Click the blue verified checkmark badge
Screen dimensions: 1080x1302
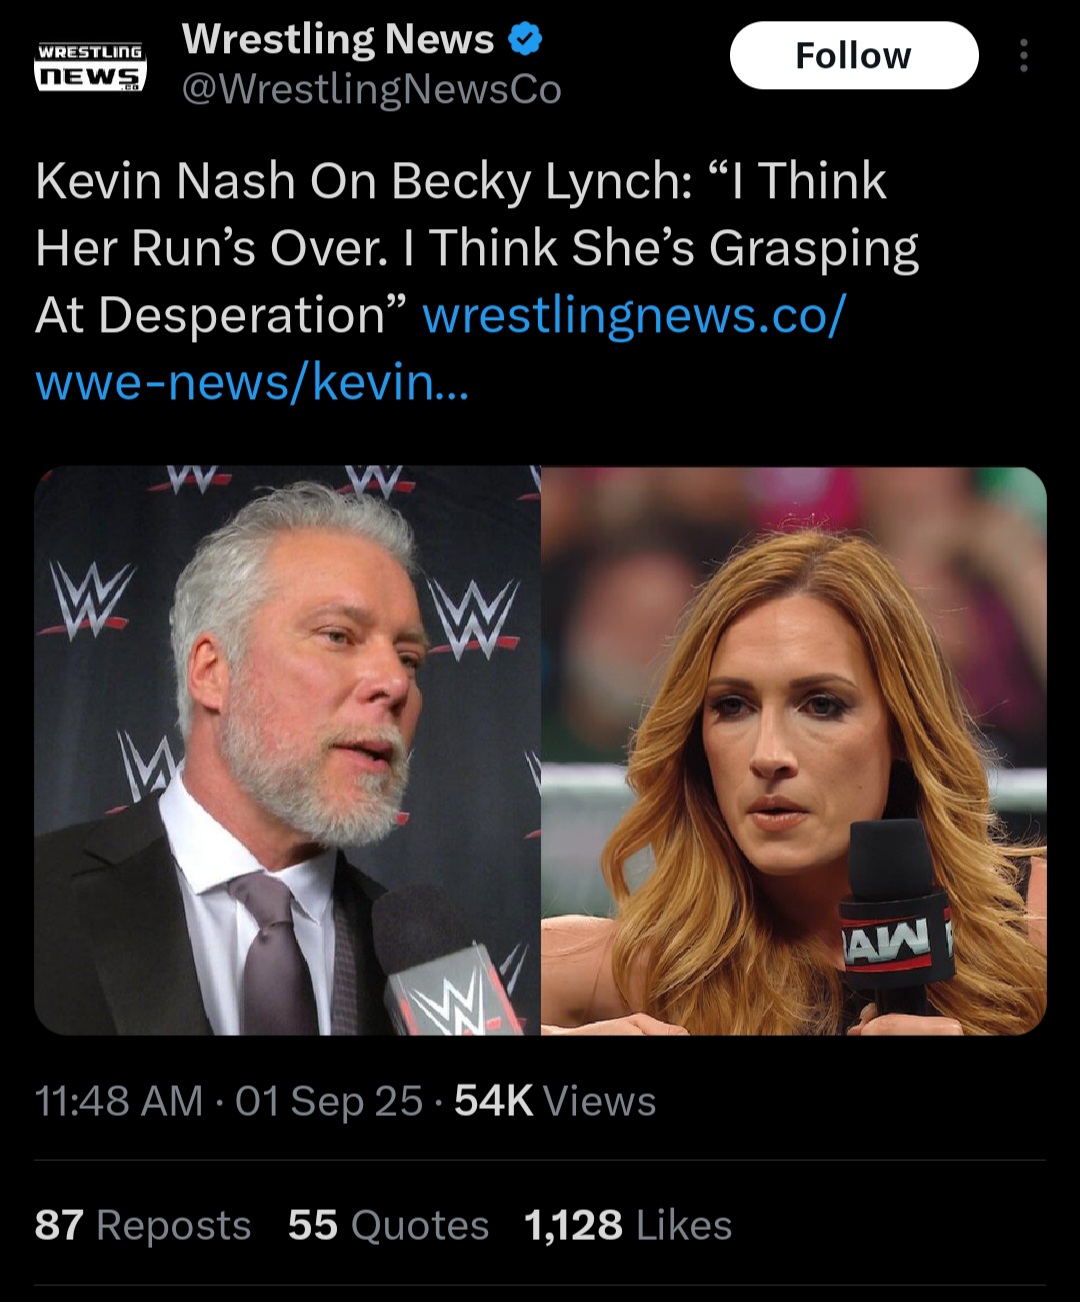[525, 40]
